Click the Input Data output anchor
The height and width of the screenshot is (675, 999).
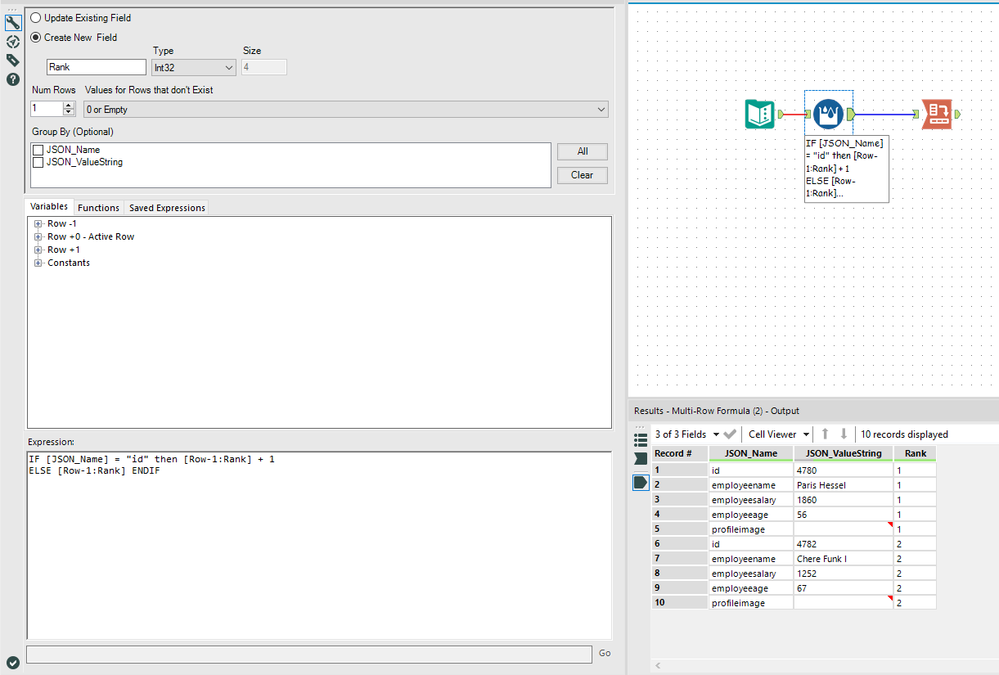click(x=780, y=115)
